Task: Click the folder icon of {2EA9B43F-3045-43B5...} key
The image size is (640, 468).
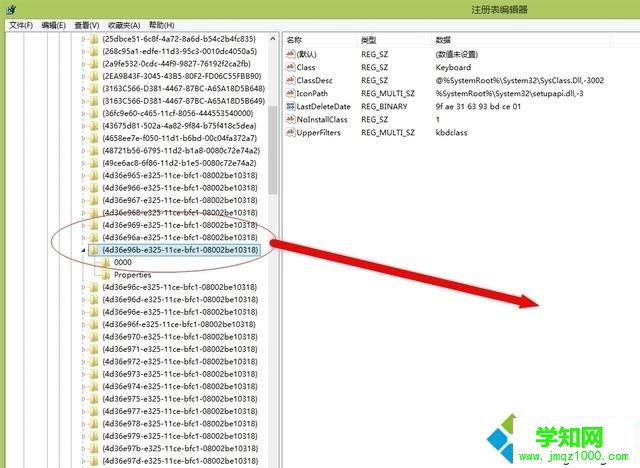Action: pyautogui.click(x=94, y=76)
